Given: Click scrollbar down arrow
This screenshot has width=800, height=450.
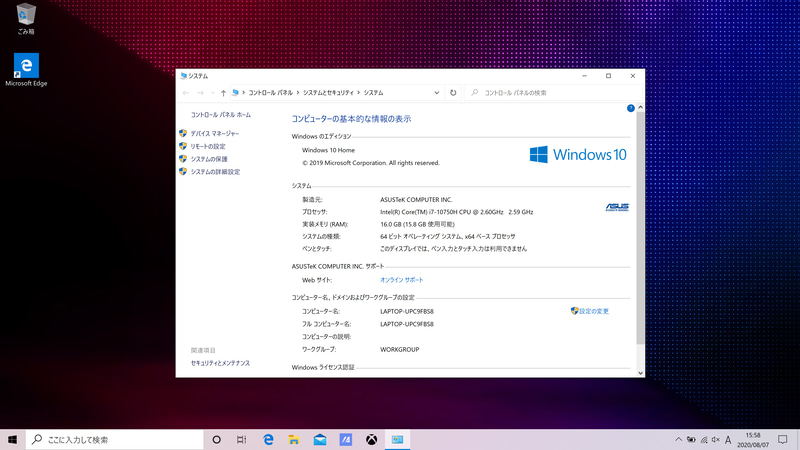Looking at the screenshot, I should point(640,373).
